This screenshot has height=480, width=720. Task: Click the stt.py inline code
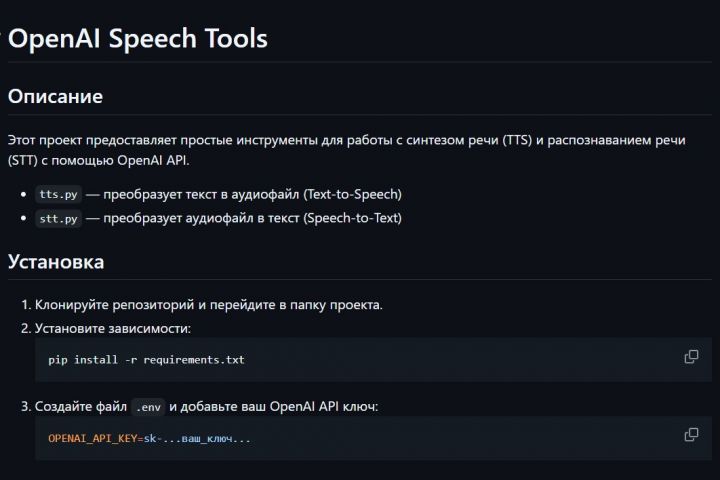(x=58, y=218)
